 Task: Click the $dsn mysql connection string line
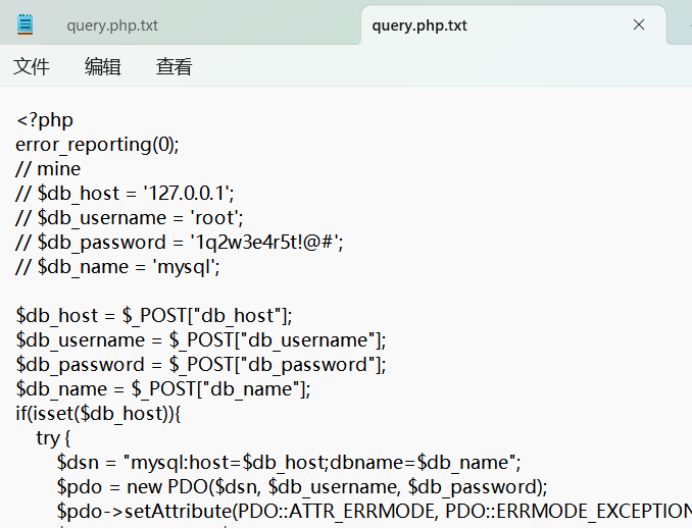point(289,462)
